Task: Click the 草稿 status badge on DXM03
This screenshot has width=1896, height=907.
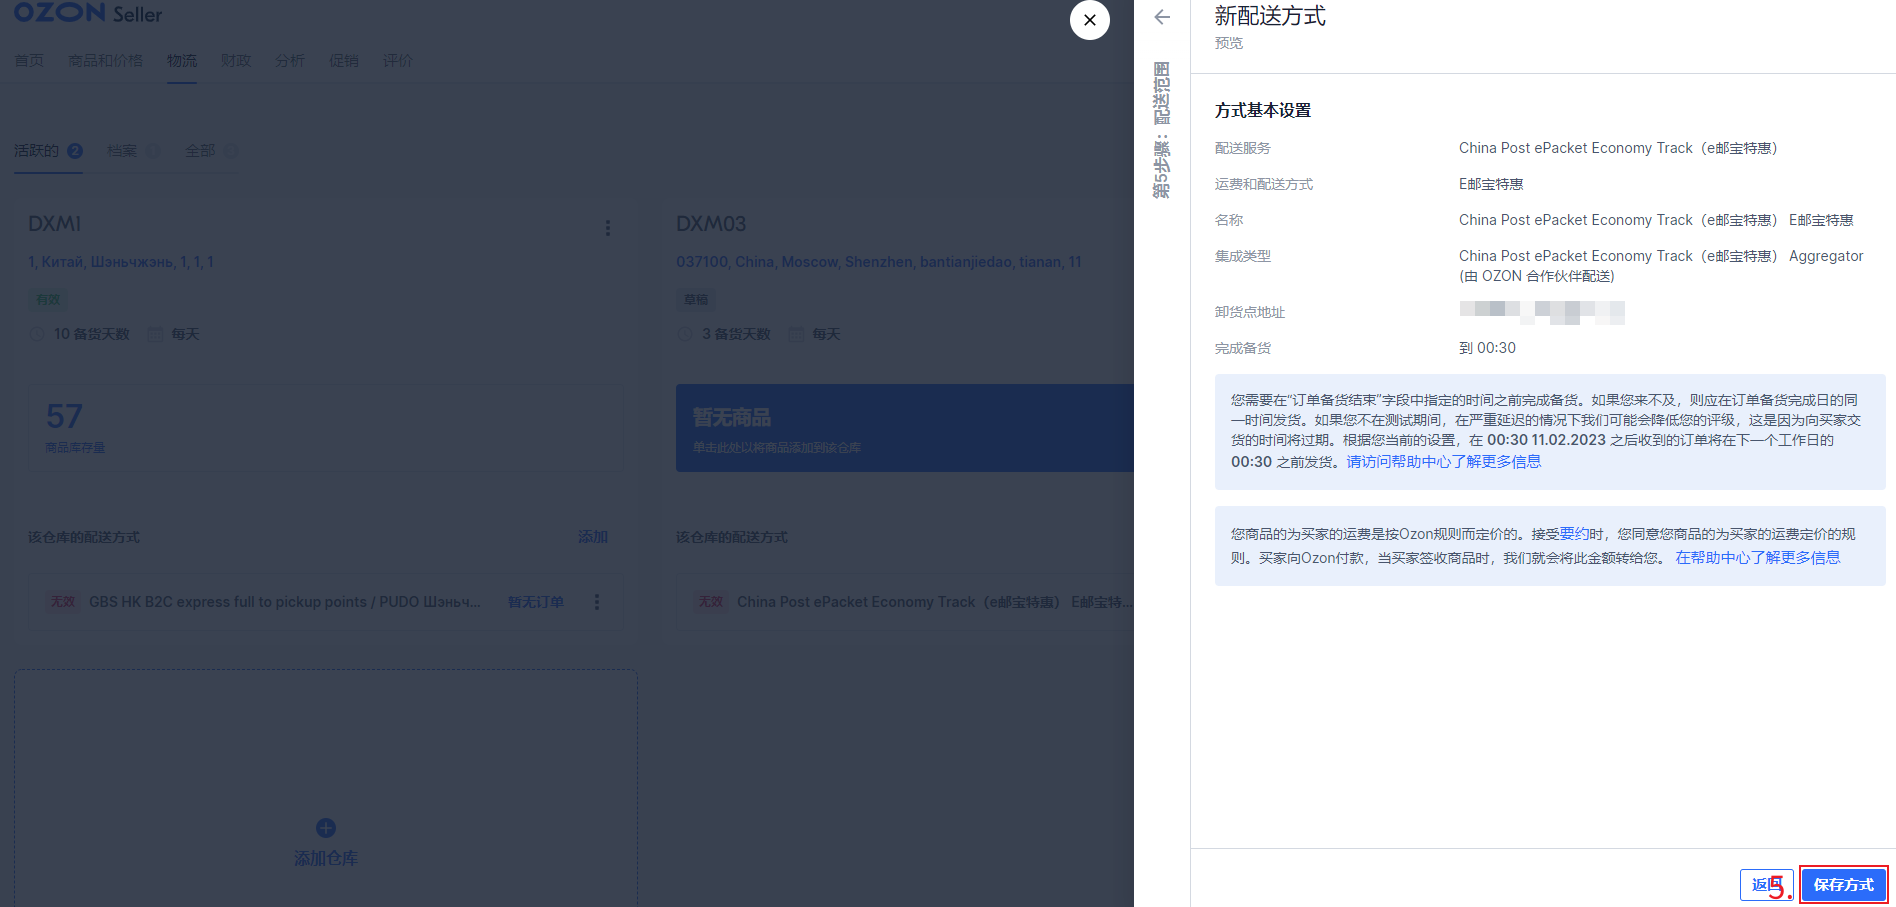Action: pos(696,300)
